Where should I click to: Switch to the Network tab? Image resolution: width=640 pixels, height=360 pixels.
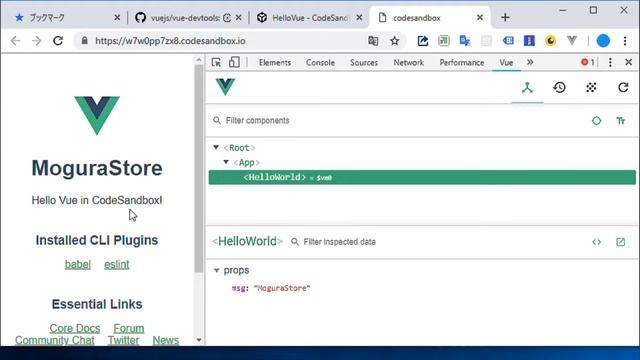[409, 62]
